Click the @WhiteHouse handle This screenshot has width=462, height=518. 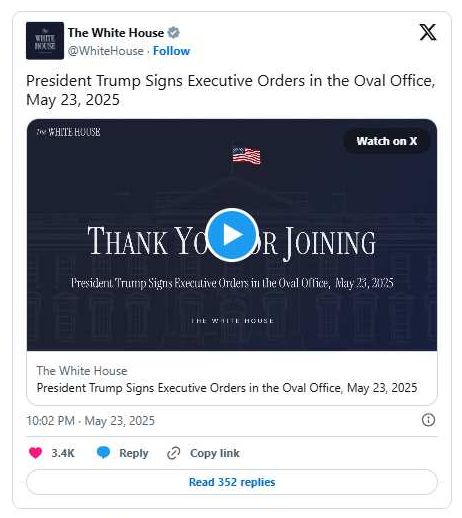point(106,51)
